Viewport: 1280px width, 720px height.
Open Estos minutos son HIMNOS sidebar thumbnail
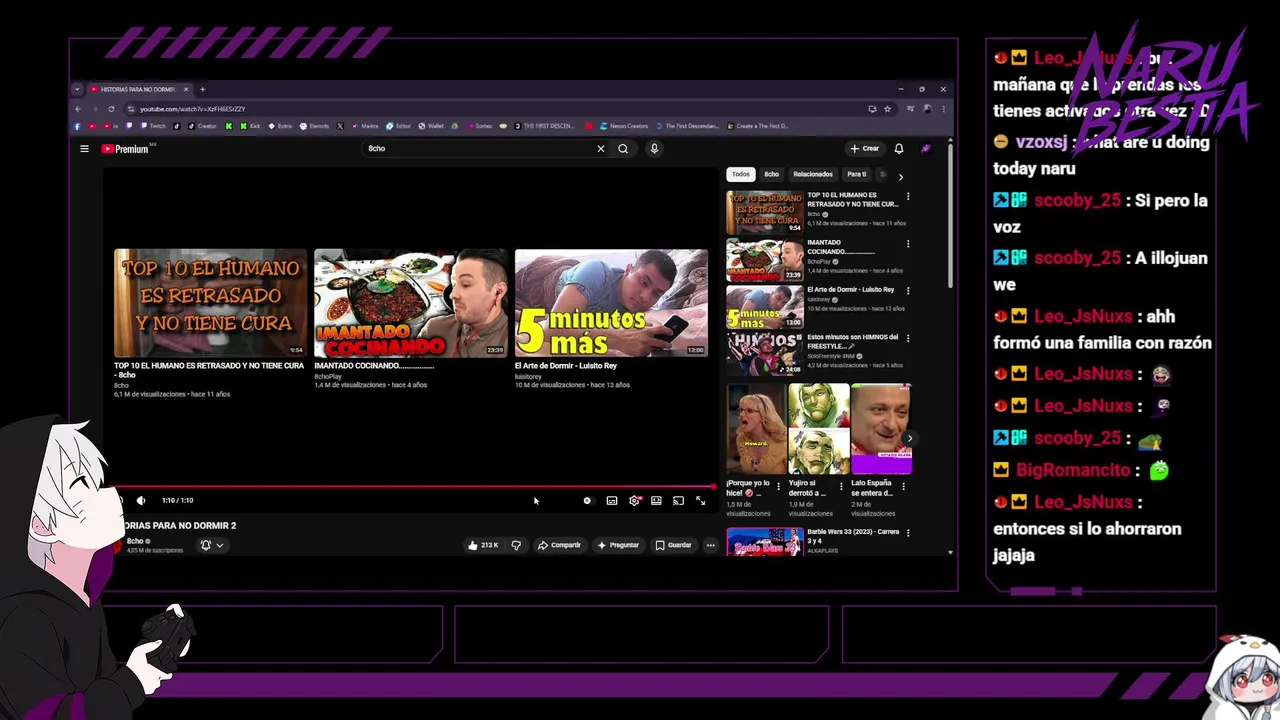click(765, 354)
